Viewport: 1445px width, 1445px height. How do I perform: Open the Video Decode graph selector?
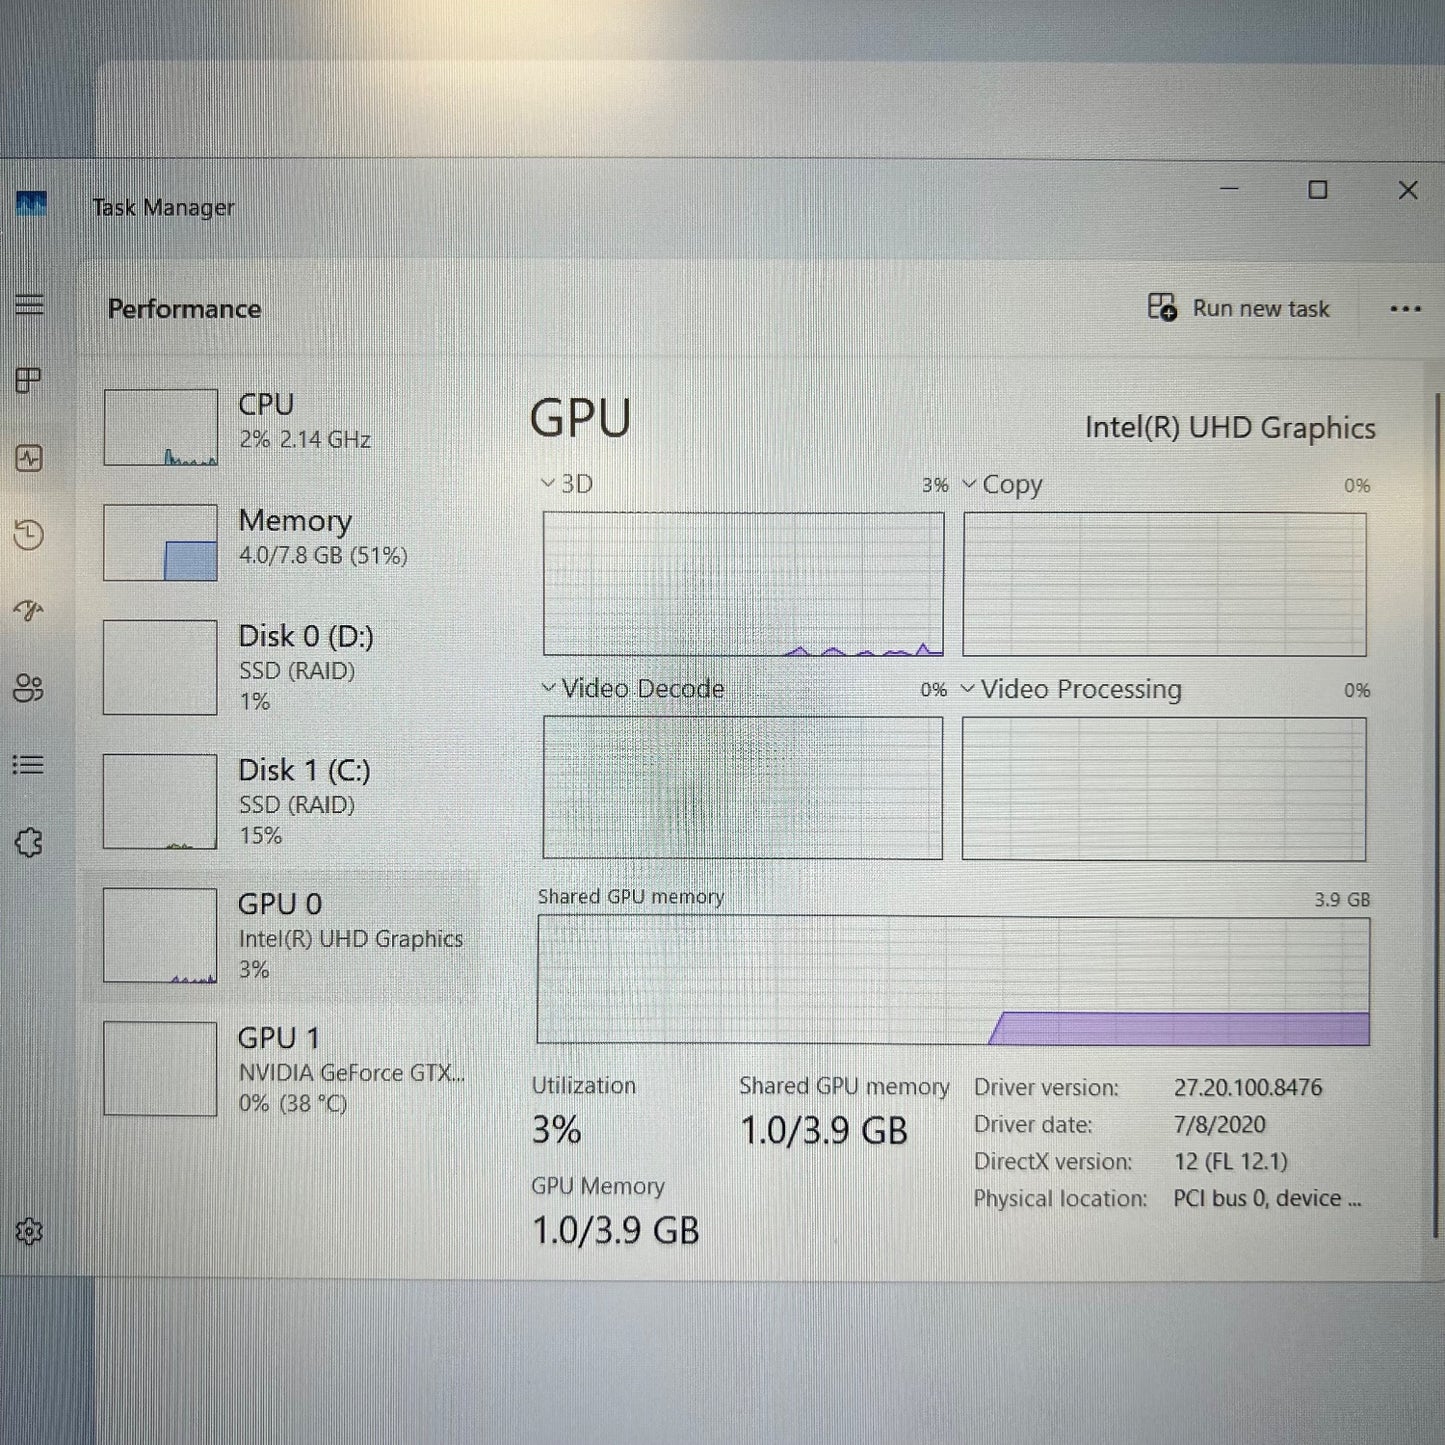[548, 688]
